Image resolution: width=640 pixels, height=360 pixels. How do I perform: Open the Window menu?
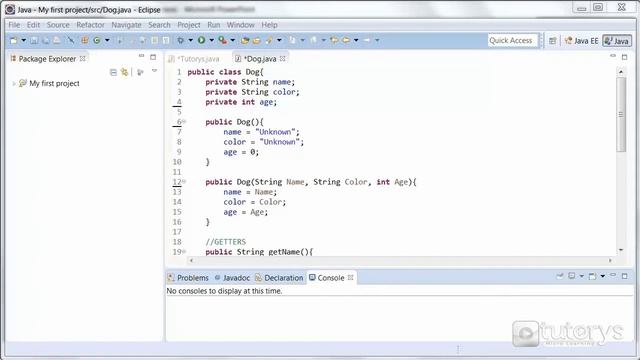240,25
